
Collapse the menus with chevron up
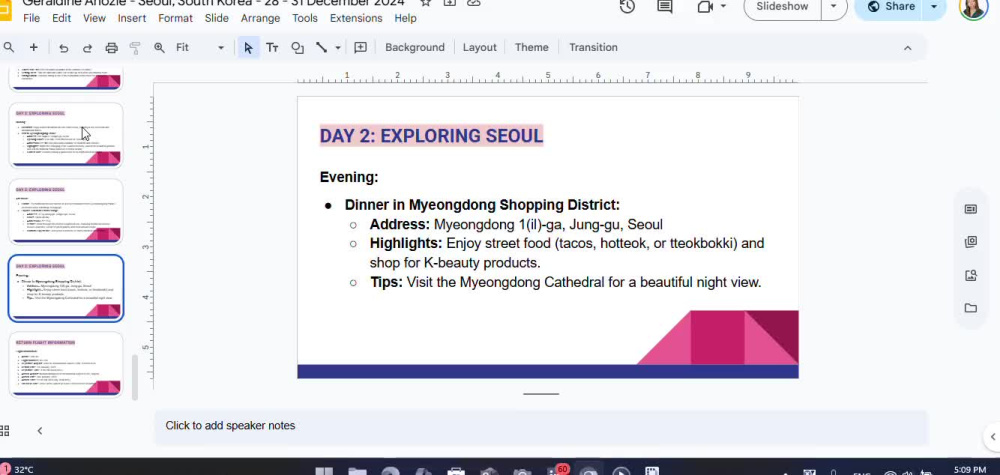coord(908,48)
